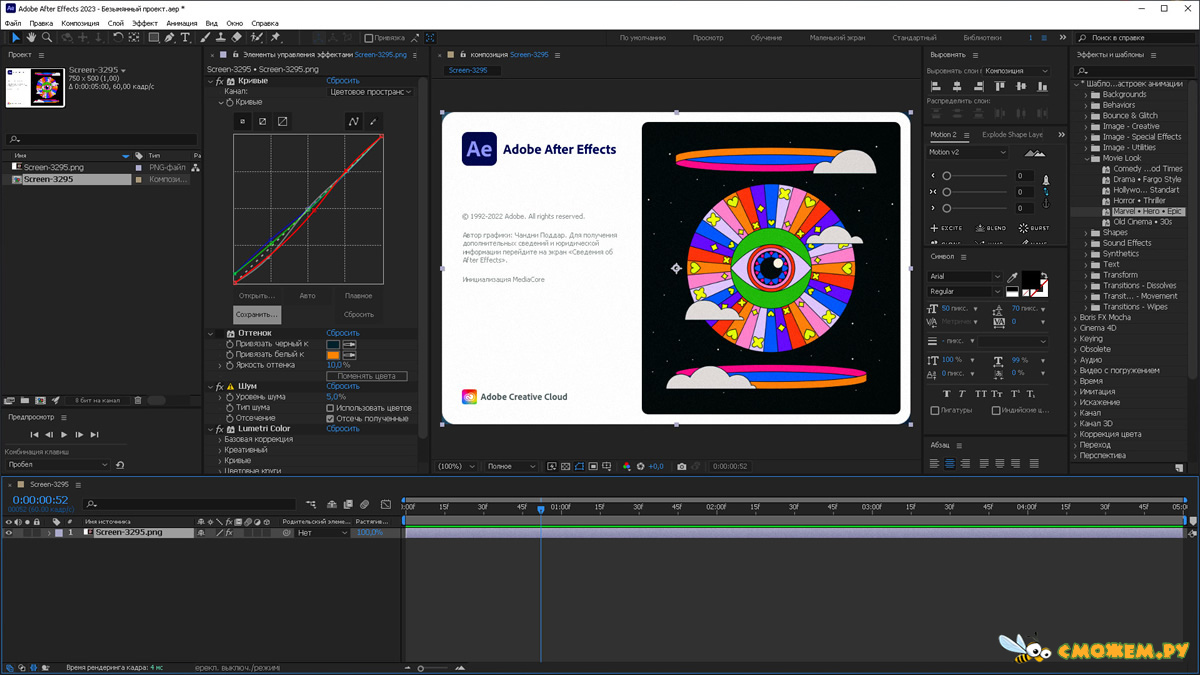The image size is (1200, 675).
Task: Switch to Библиотеки workspace
Action: (983, 38)
